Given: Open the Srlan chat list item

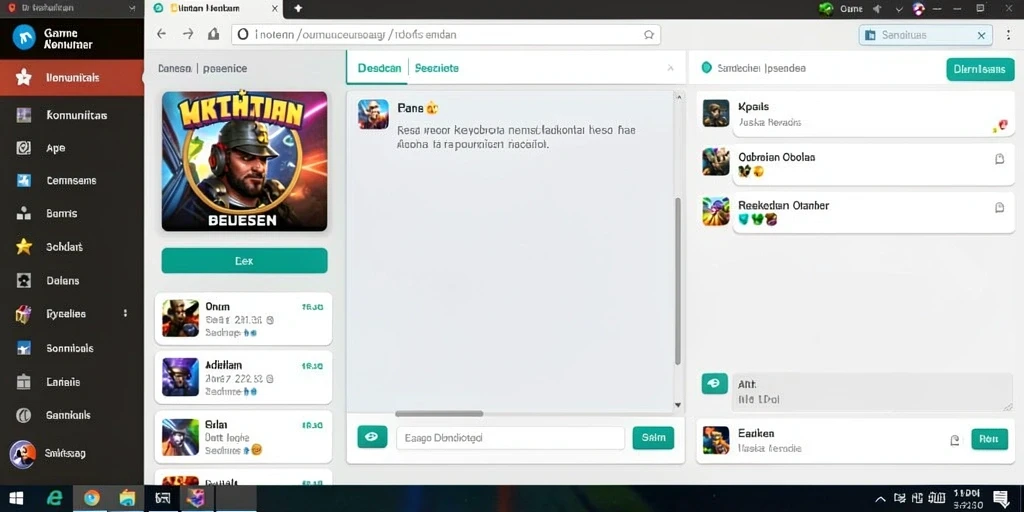Looking at the screenshot, I should tap(243, 437).
